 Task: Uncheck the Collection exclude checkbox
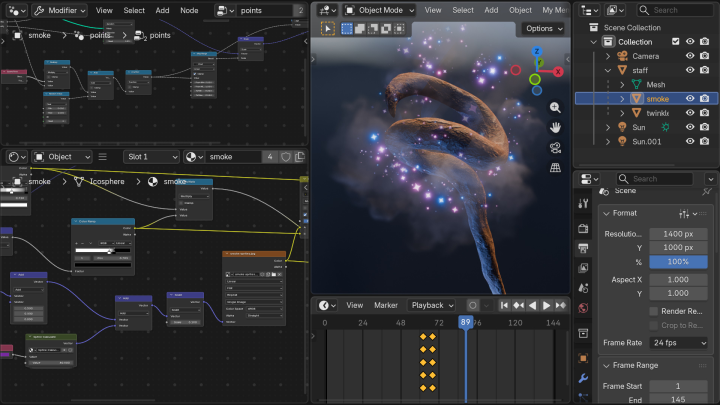pyautogui.click(x=675, y=42)
